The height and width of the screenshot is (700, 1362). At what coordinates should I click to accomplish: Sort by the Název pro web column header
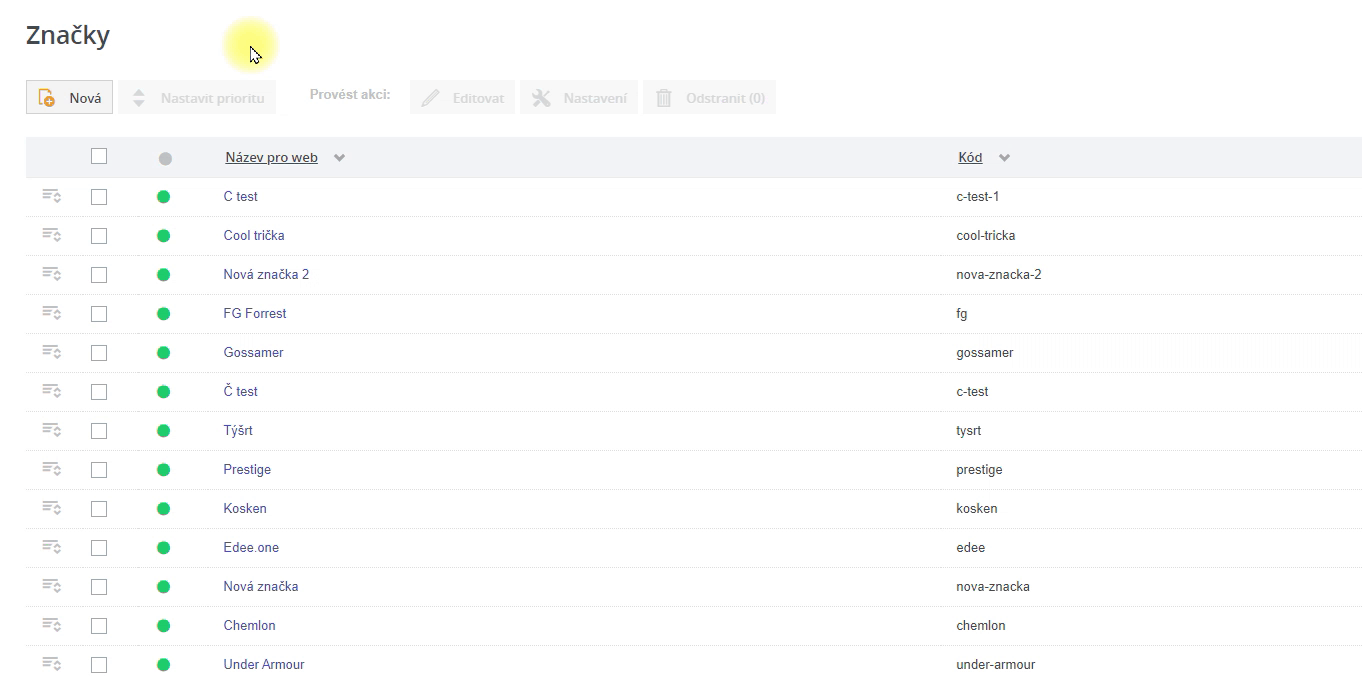[271, 158]
